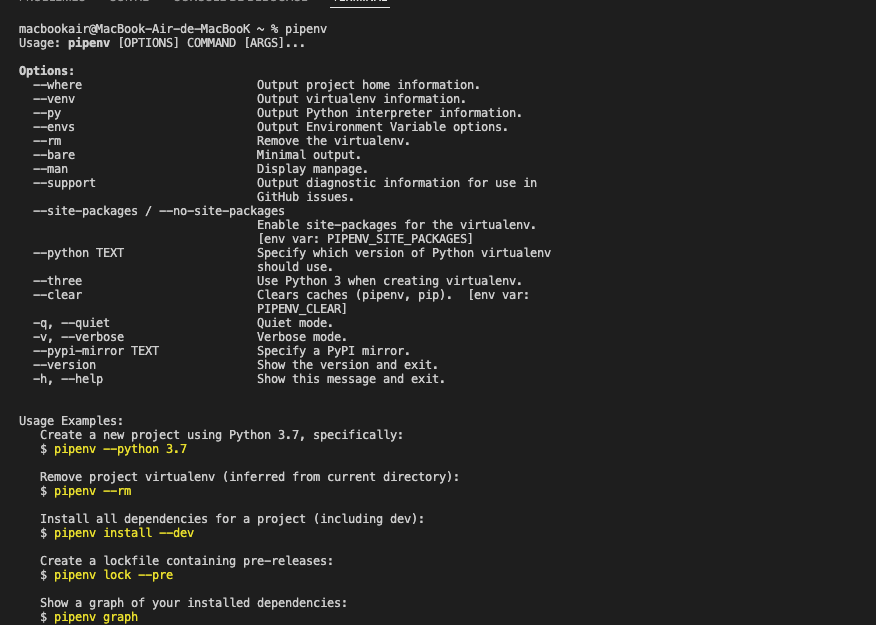The width and height of the screenshot is (876, 625).
Task: Click the --pypi-mirror TEXT option
Action: click(x=96, y=351)
